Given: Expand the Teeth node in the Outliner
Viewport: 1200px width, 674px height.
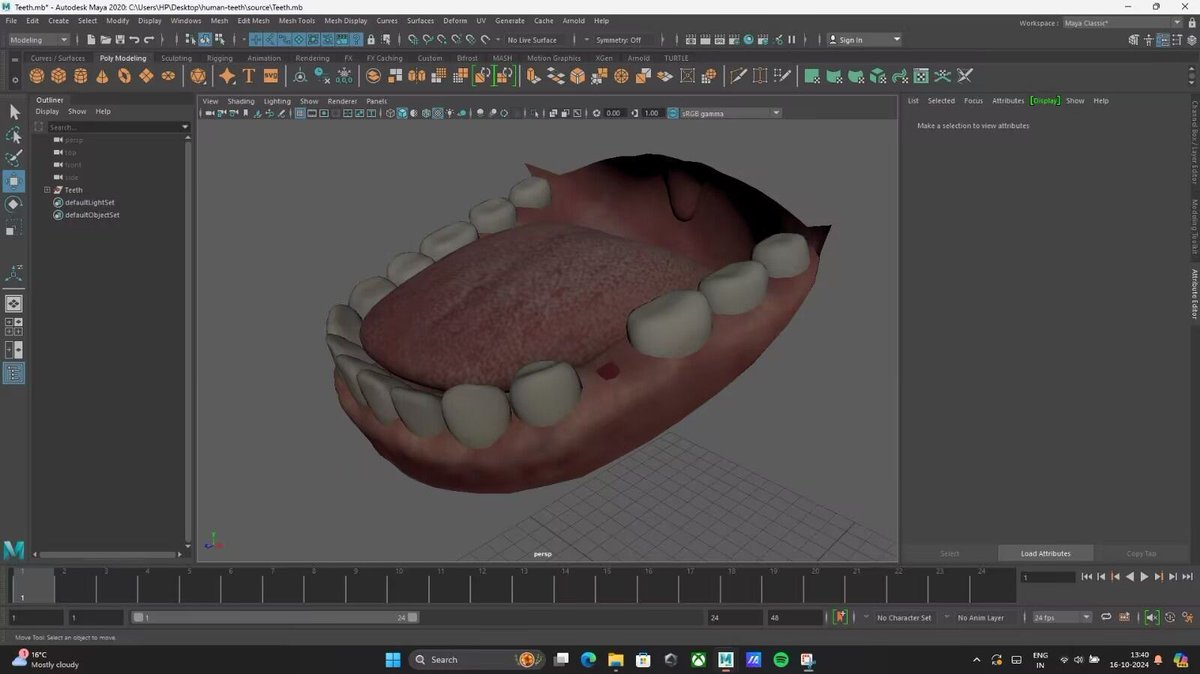Looking at the screenshot, I should tap(48, 189).
